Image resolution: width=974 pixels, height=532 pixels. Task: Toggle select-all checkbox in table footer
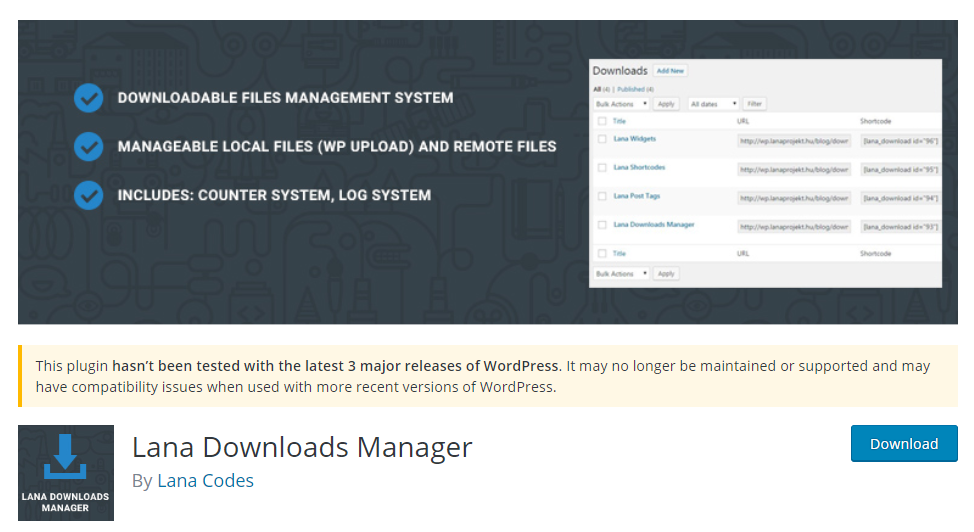pos(602,254)
